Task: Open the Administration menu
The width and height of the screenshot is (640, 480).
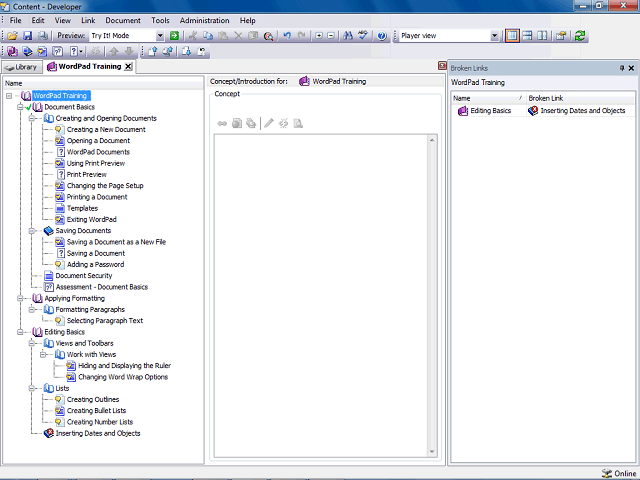Action: (204, 20)
